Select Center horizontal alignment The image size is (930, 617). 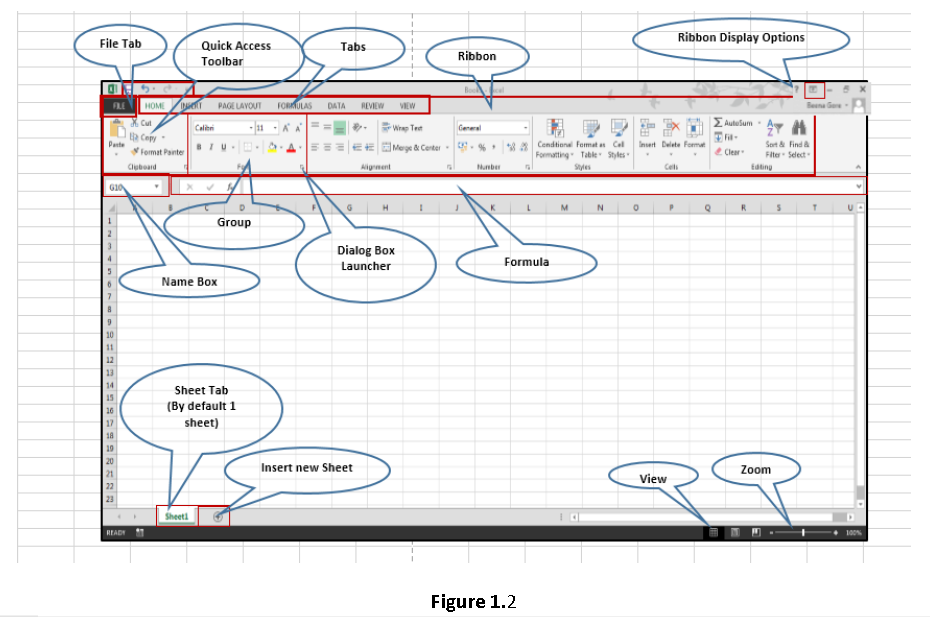click(327, 147)
